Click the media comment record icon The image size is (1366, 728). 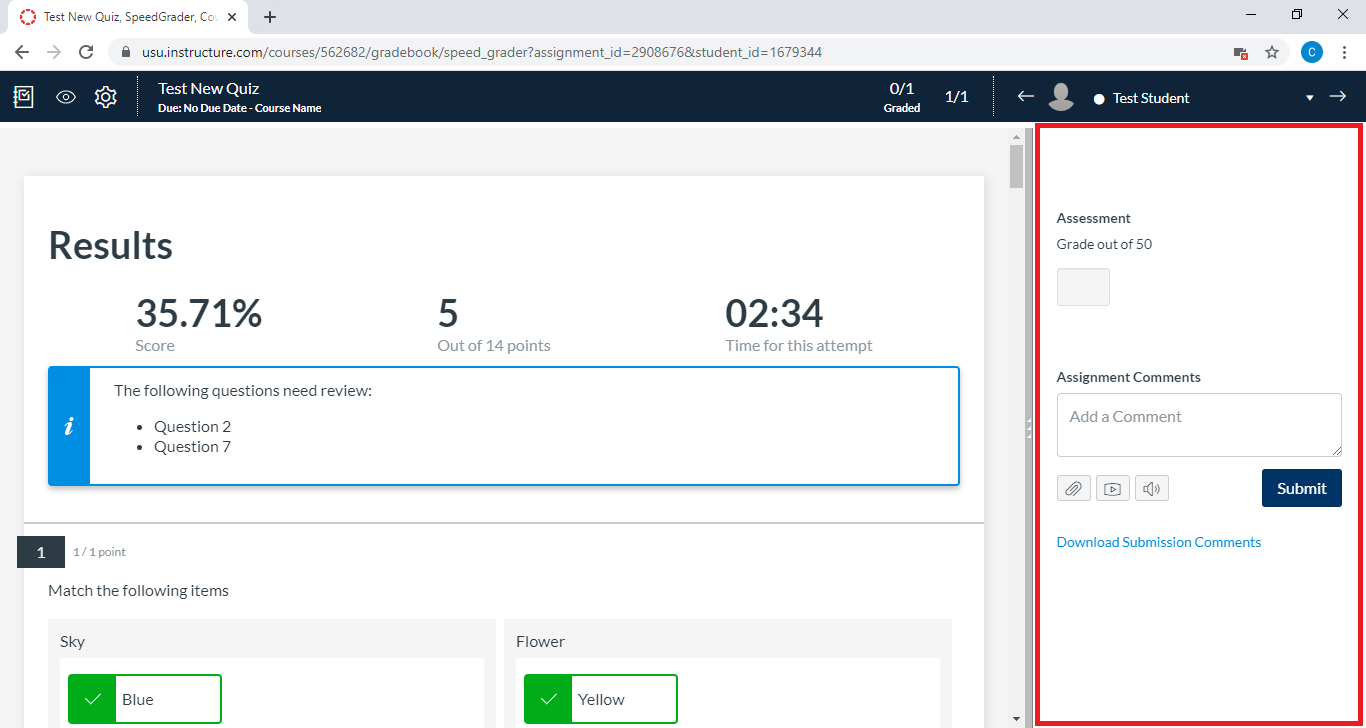click(1112, 488)
